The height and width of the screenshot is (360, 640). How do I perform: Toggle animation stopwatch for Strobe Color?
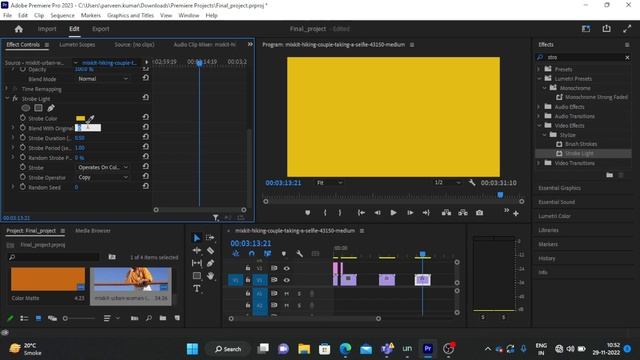(x=22, y=118)
